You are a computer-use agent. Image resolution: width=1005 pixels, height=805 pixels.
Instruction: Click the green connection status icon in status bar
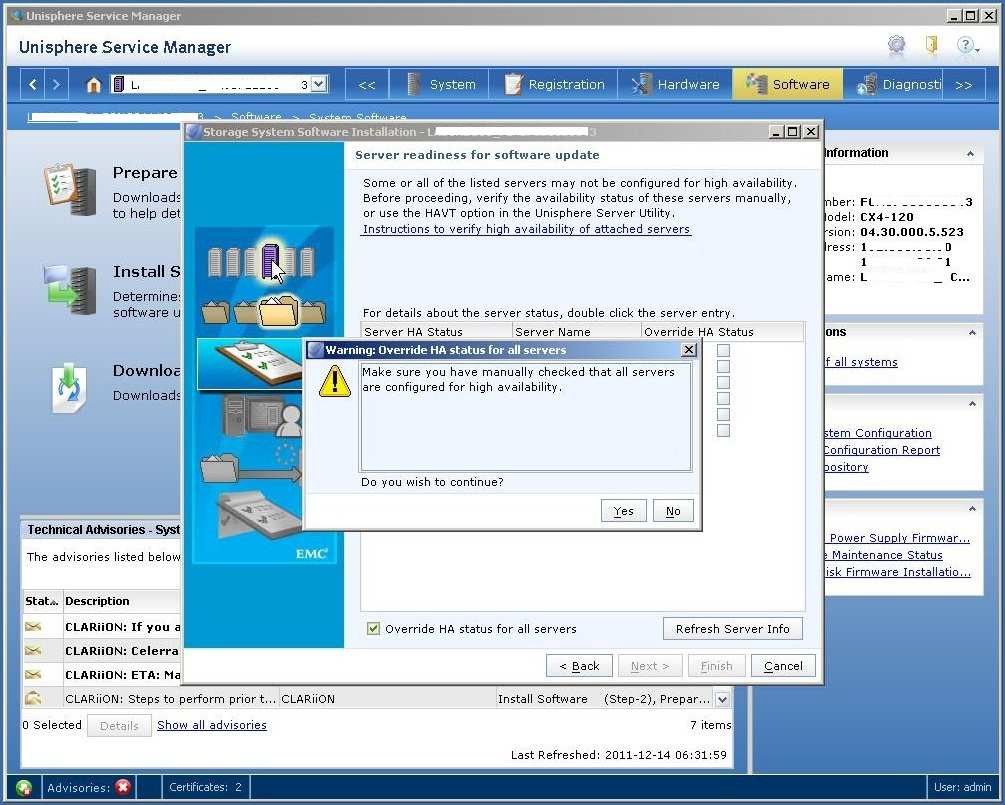coord(24,787)
